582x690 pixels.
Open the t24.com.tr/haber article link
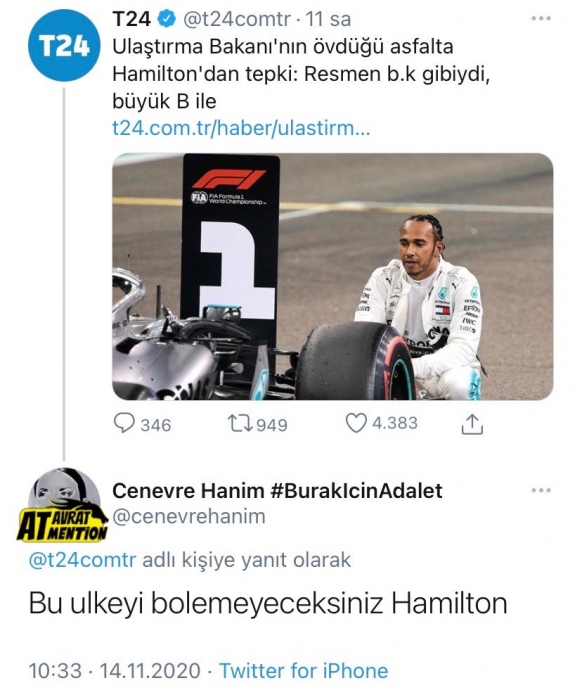[241, 128]
